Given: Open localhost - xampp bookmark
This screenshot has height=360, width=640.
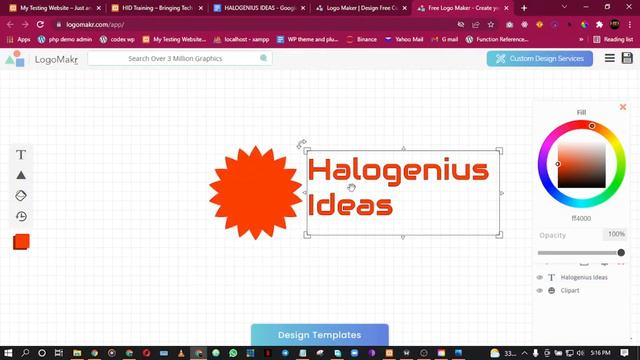Looking at the screenshot, I should coord(242,40).
